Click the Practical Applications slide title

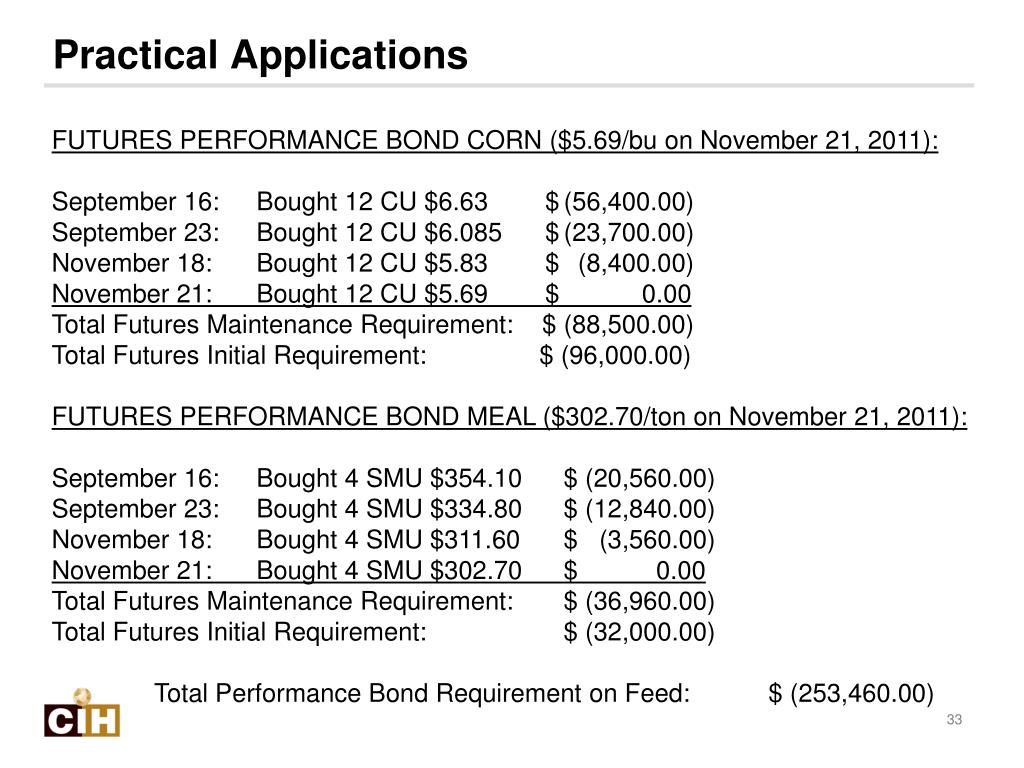[x=260, y=55]
